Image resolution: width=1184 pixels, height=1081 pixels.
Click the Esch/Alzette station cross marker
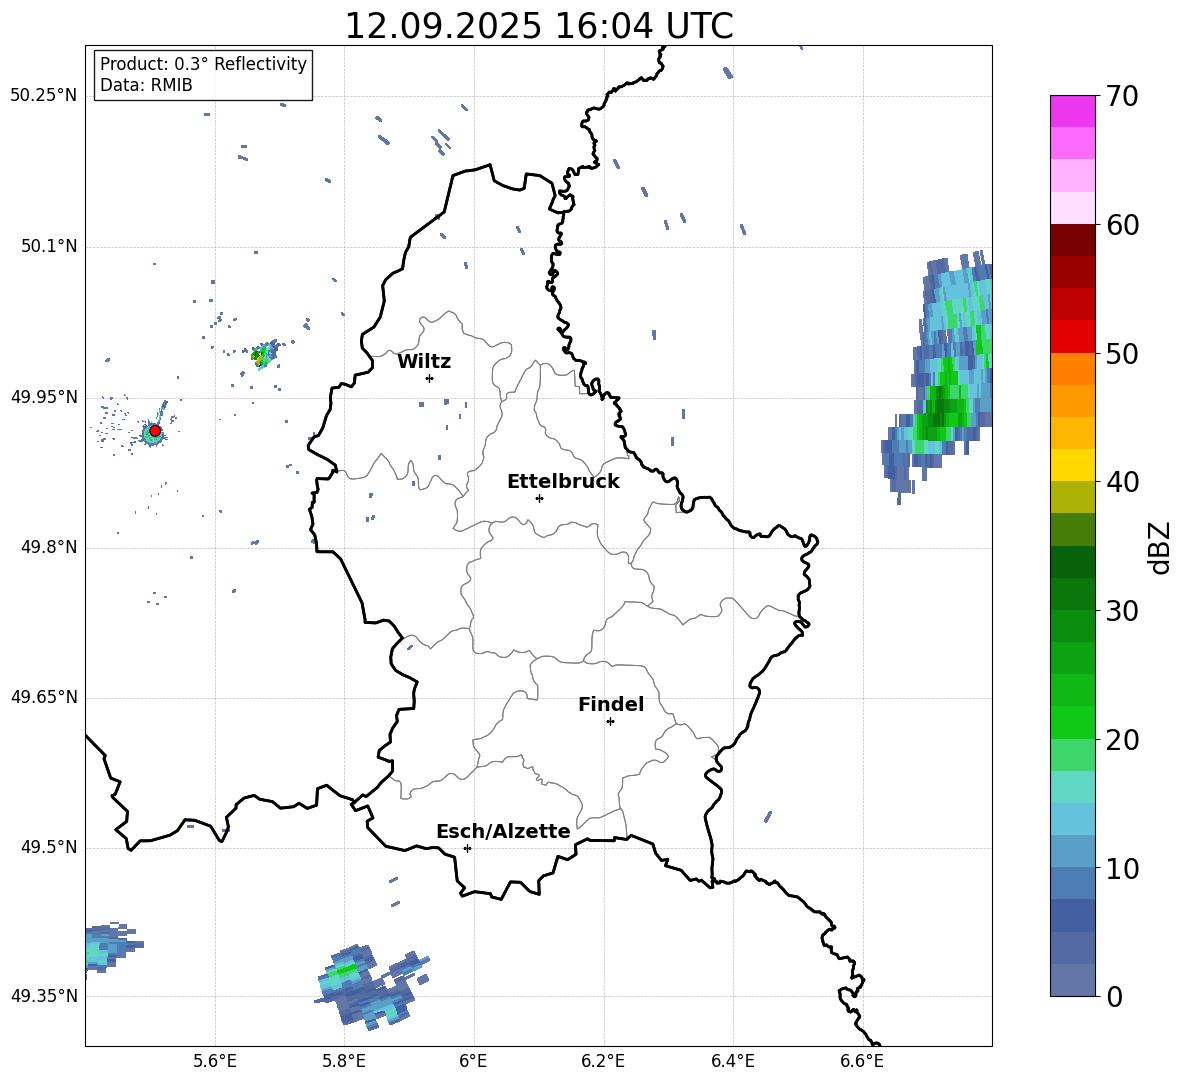point(467,848)
